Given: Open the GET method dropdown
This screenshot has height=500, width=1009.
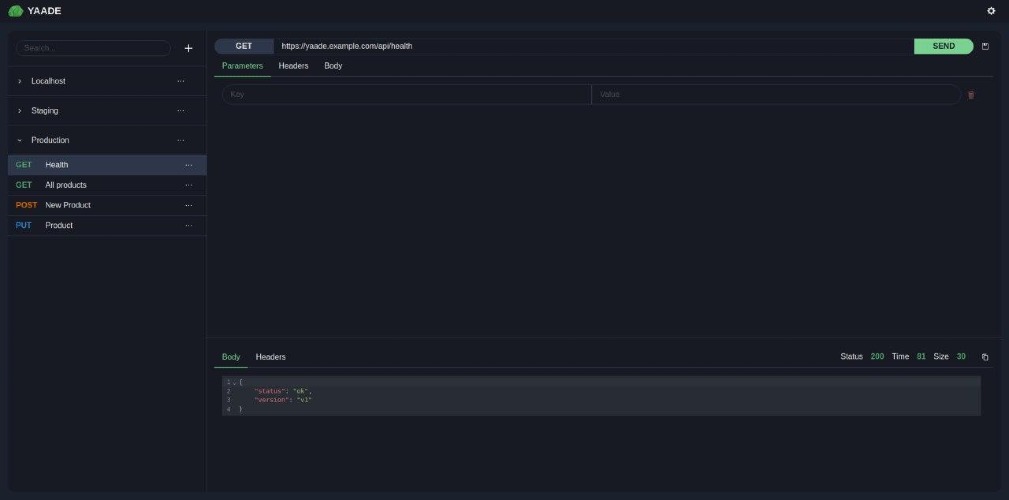Looking at the screenshot, I should coord(244,46).
